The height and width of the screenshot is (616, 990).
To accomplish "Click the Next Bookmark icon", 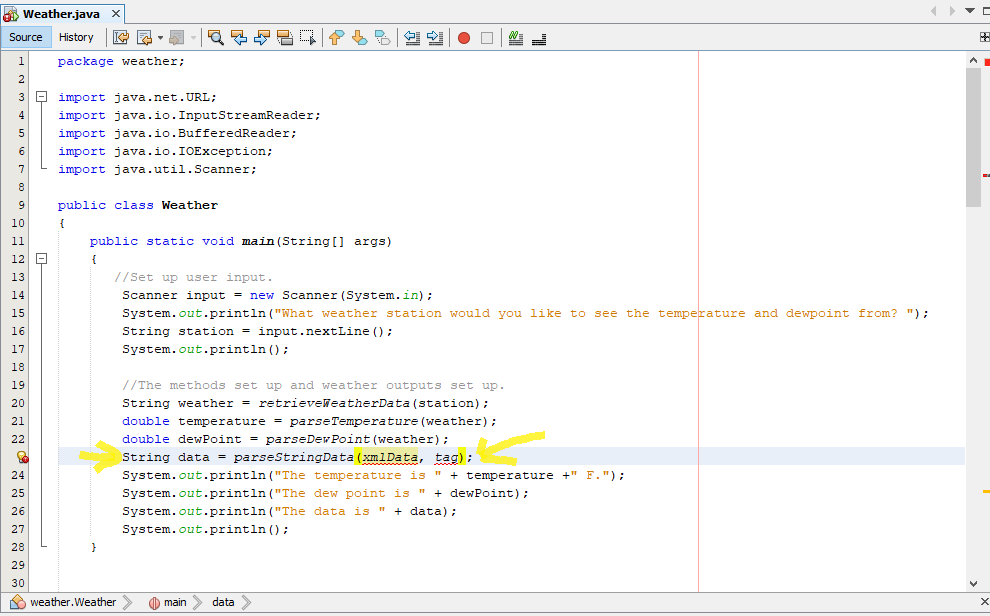I will (x=359, y=37).
